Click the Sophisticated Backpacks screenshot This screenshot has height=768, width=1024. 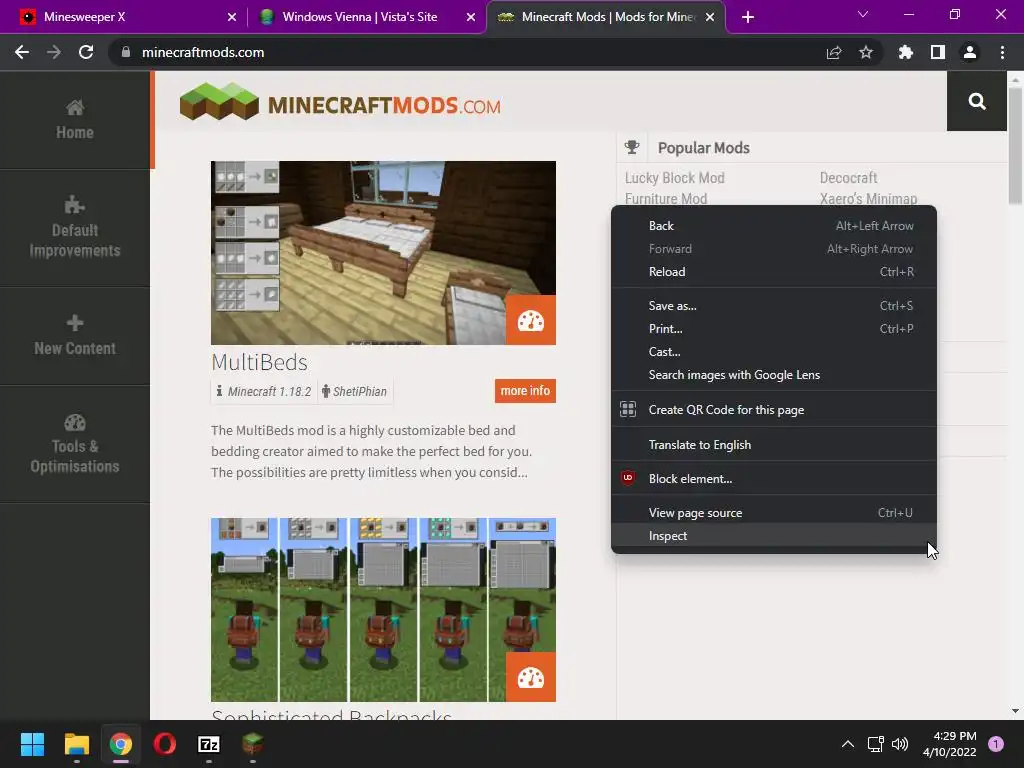click(383, 610)
